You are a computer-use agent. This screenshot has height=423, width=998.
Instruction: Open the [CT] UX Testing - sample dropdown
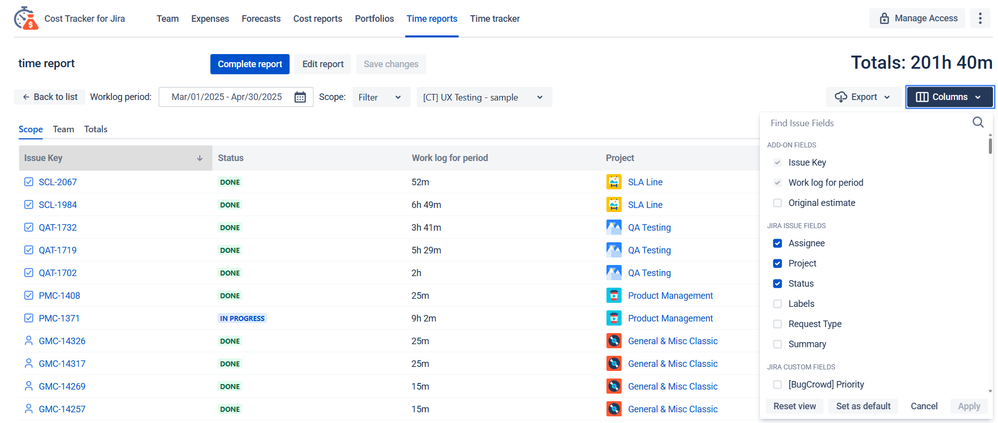click(x=483, y=97)
